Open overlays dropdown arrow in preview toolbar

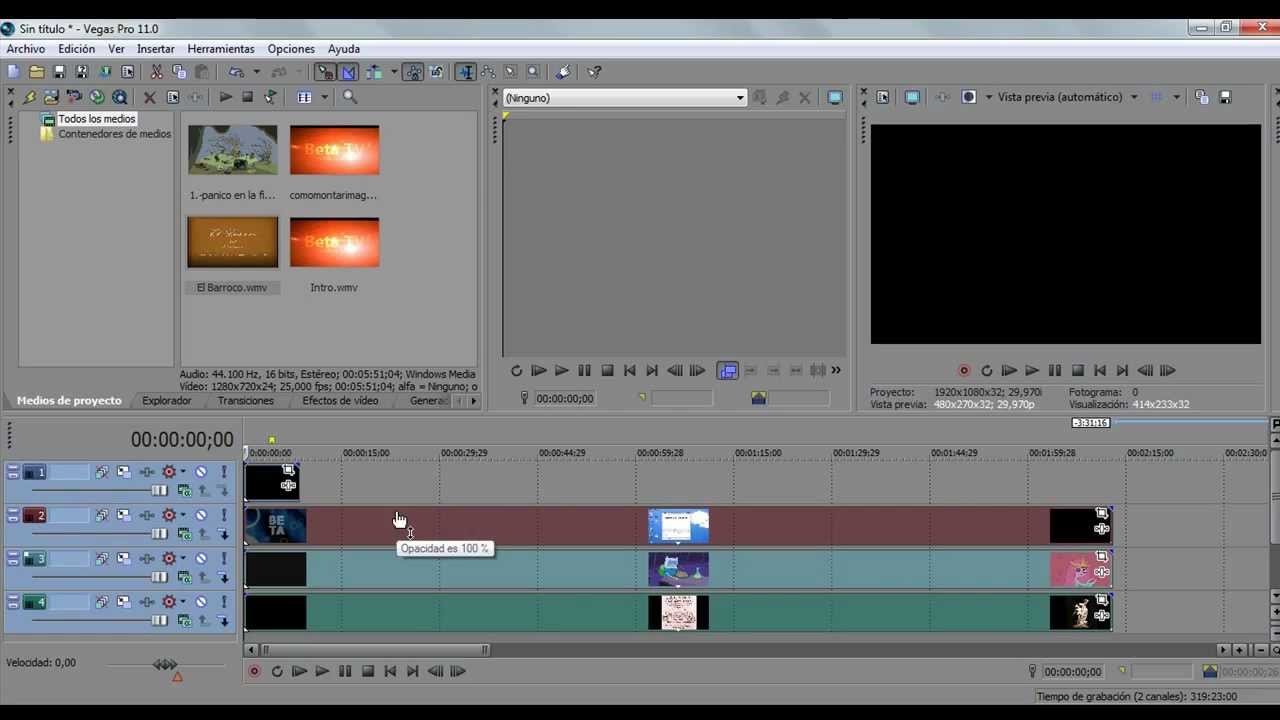tap(1176, 97)
